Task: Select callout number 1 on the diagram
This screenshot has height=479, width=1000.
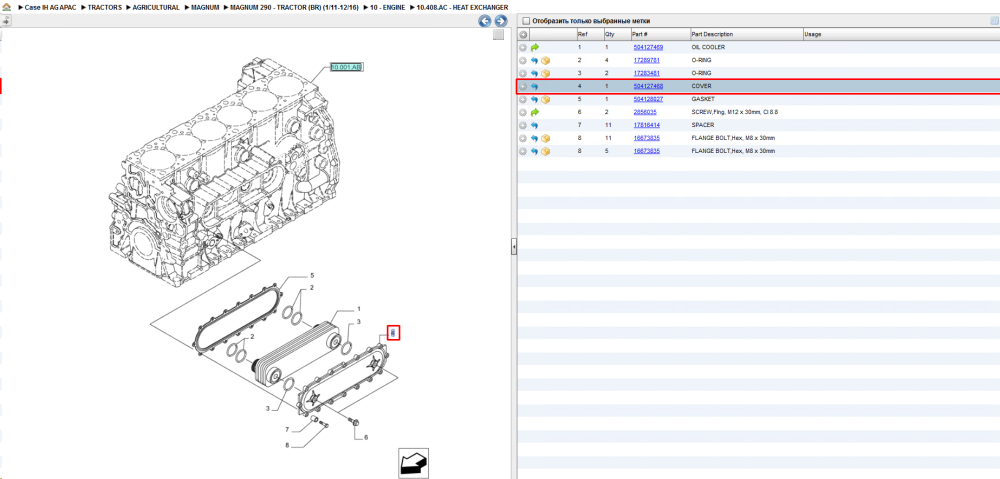Action: click(x=358, y=308)
